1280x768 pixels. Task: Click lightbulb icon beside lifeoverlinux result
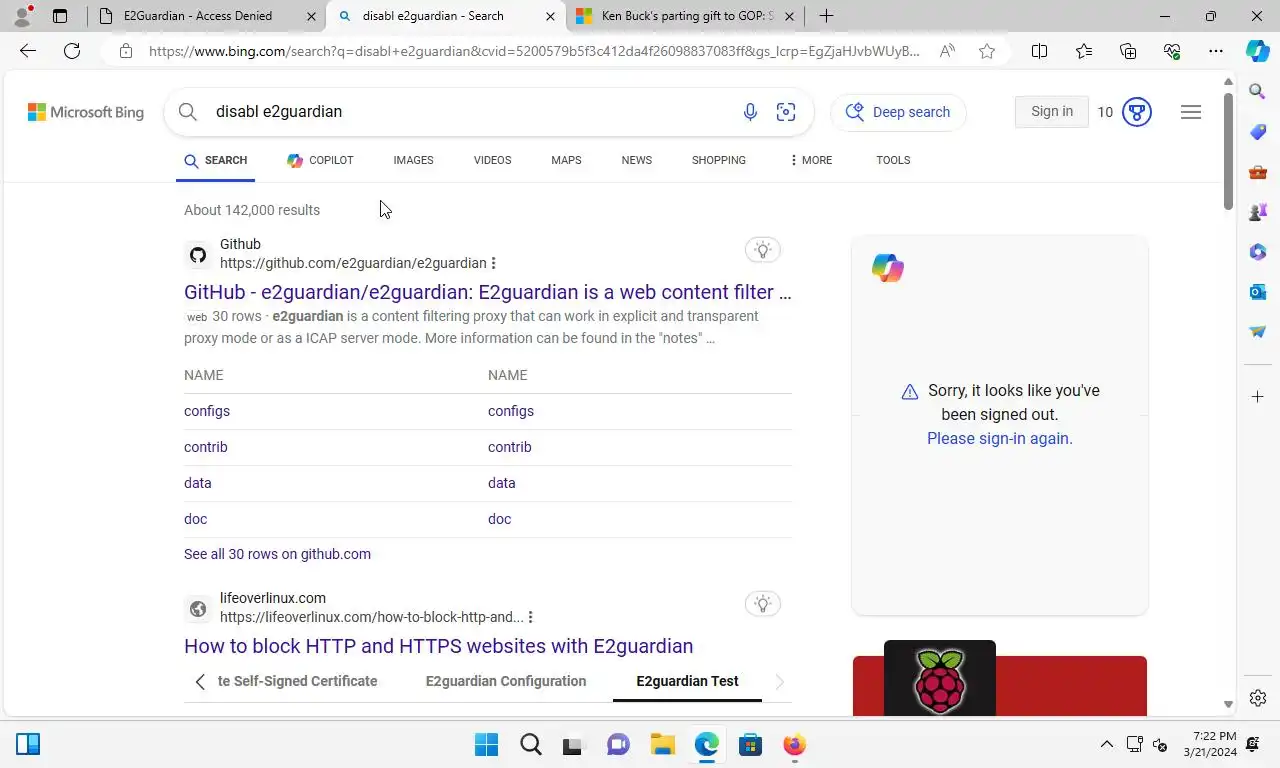(763, 604)
